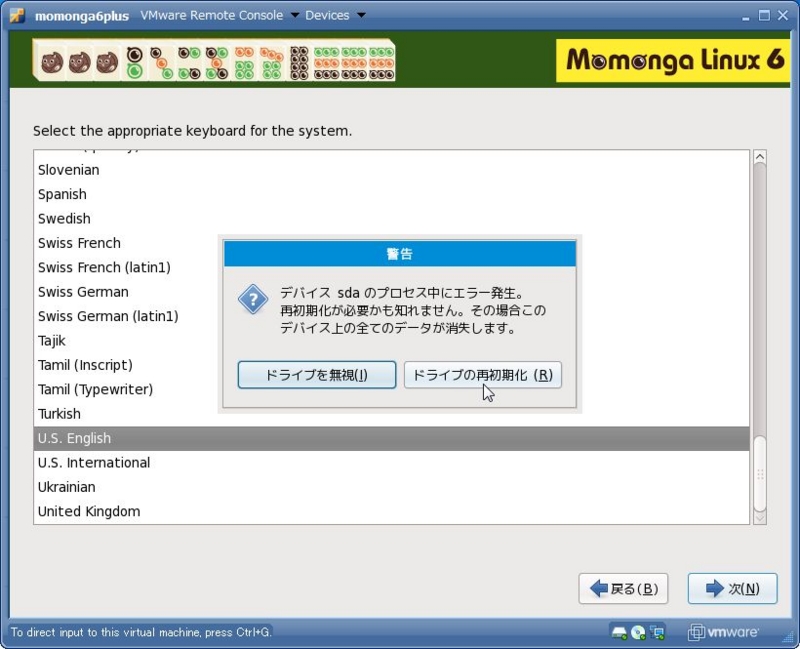Select Slovenian keyboard layout
This screenshot has height=649, width=800.
point(391,170)
